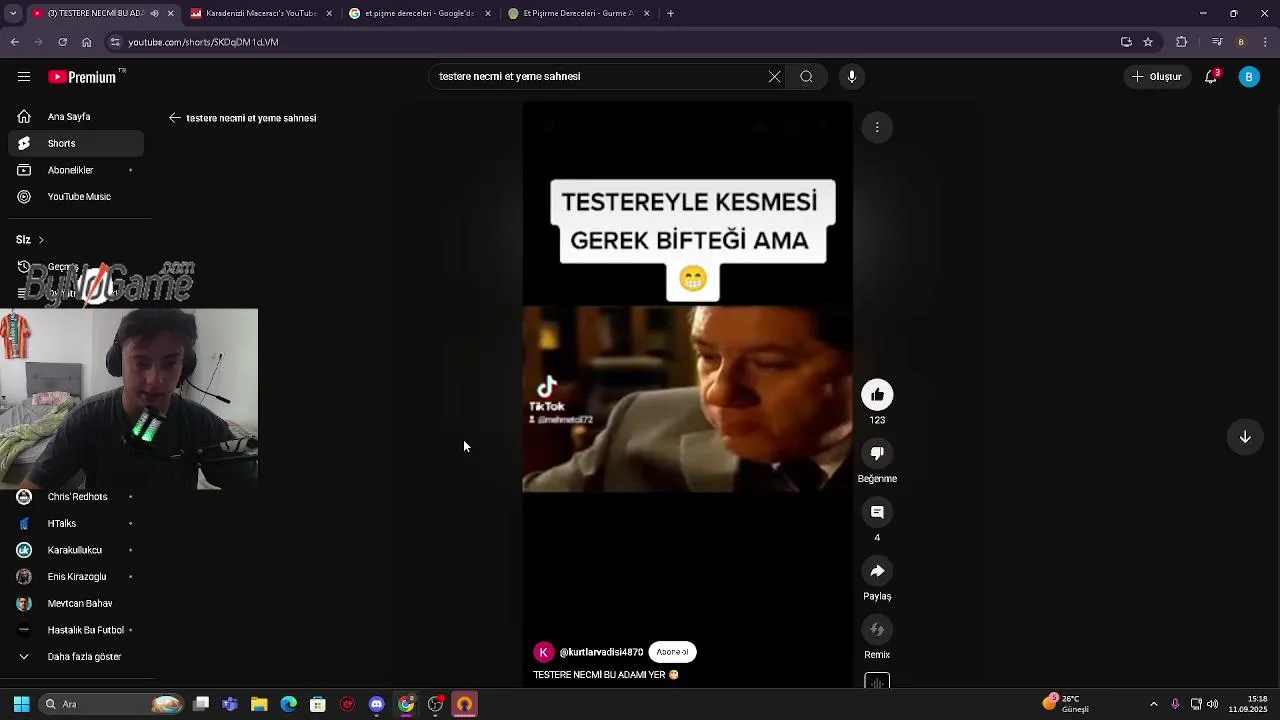This screenshot has height=720, width=1280.
Task: Like the Short with thumbs up
Action: 877,395
